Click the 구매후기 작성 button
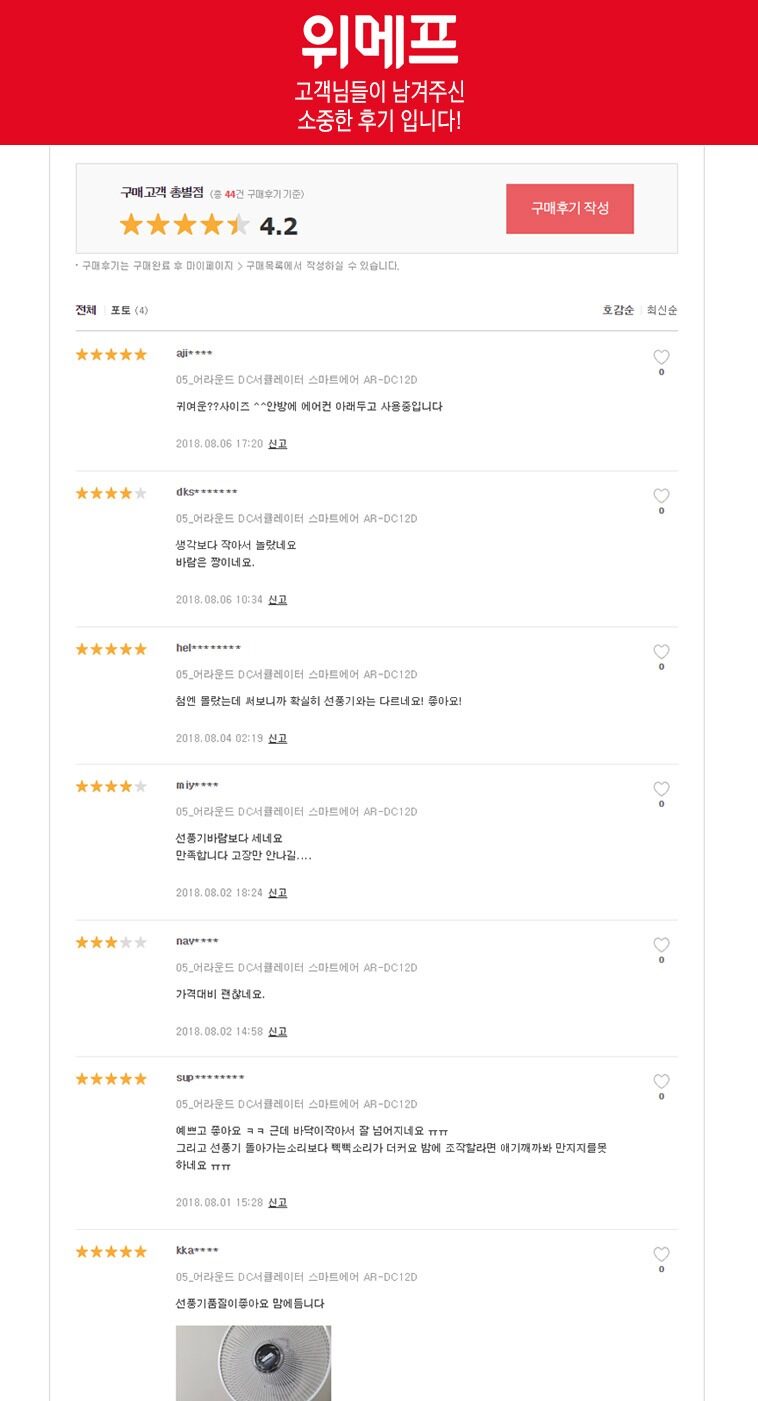758x1401 pixels. pos(570,208)
